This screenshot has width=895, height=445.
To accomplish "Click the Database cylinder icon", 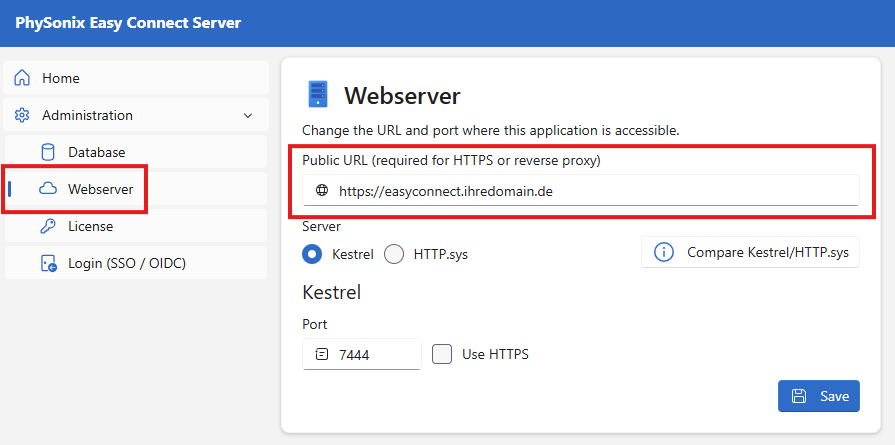I will [48, 152].
